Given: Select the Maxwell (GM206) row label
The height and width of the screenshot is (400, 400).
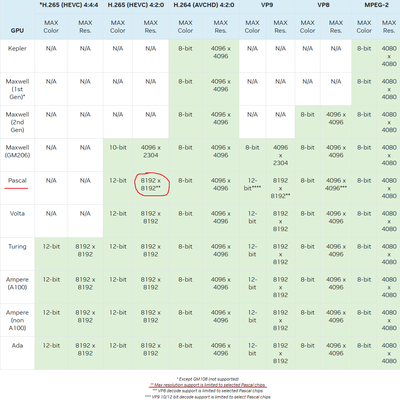Looking at the screenshot, I should coord(17,151).
